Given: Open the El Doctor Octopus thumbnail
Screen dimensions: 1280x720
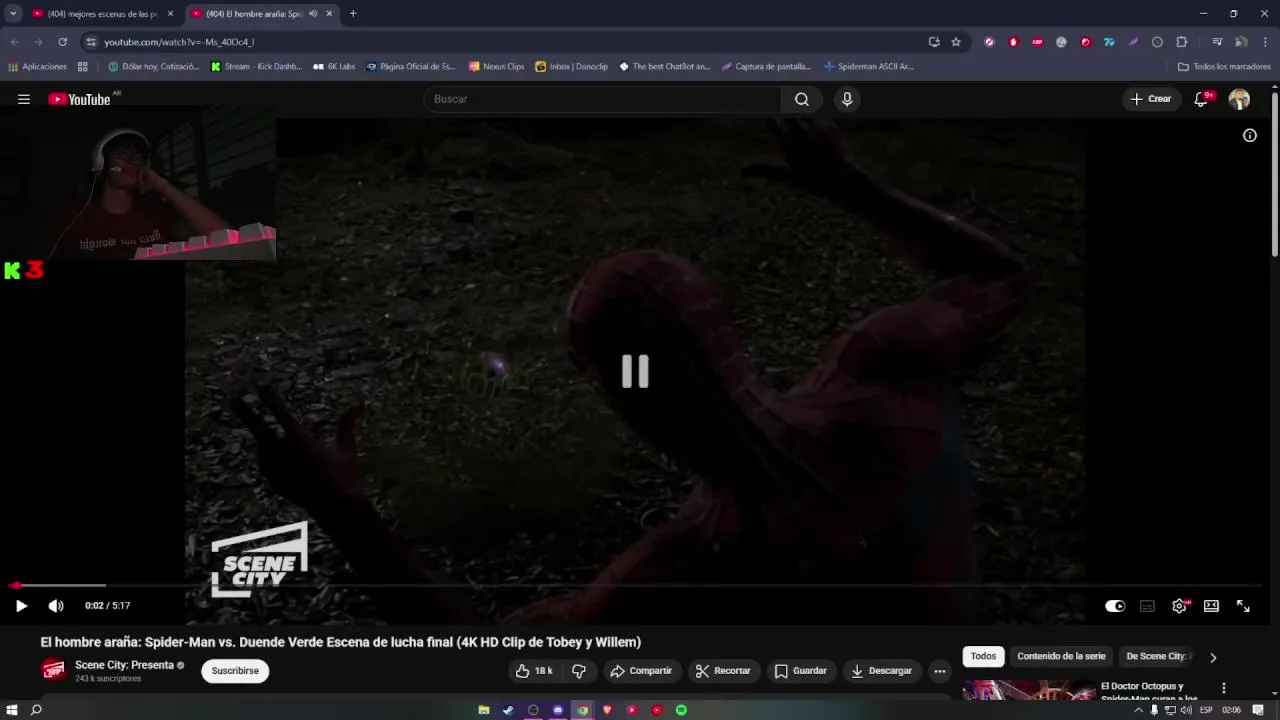Looking at the screenshot, I should point(1029,690).
